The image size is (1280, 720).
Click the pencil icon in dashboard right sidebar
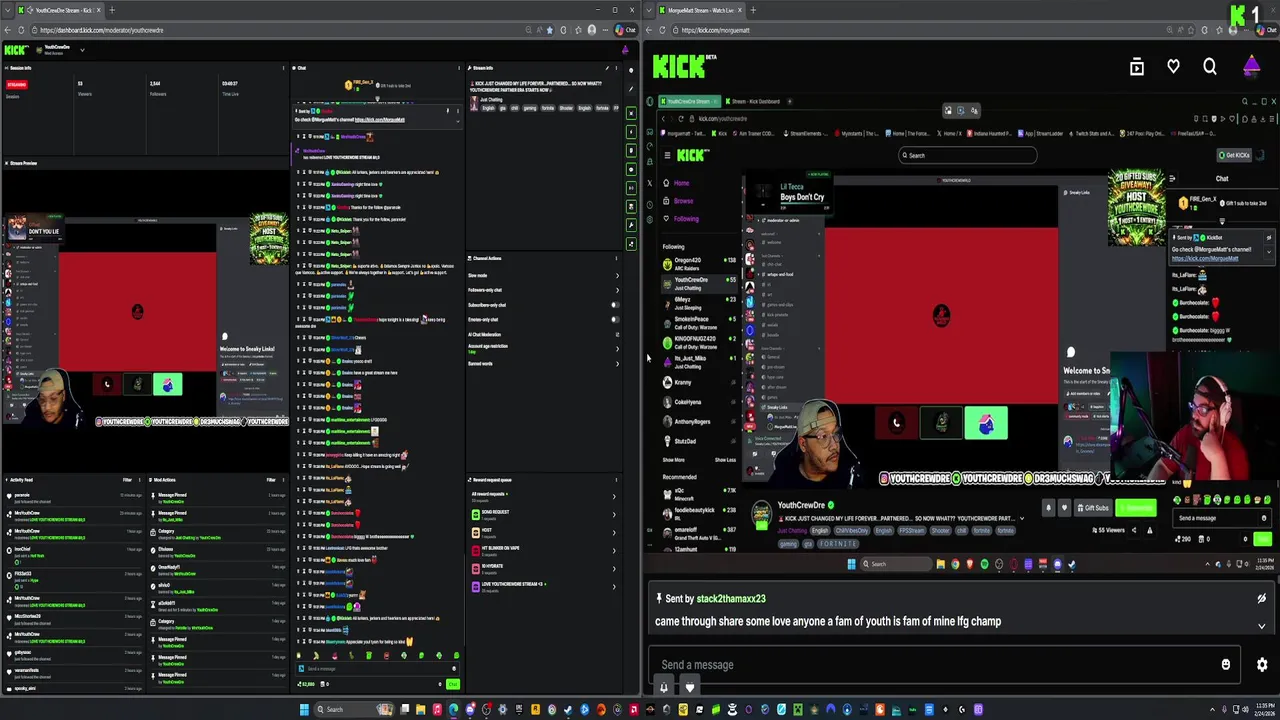(631, 89)
